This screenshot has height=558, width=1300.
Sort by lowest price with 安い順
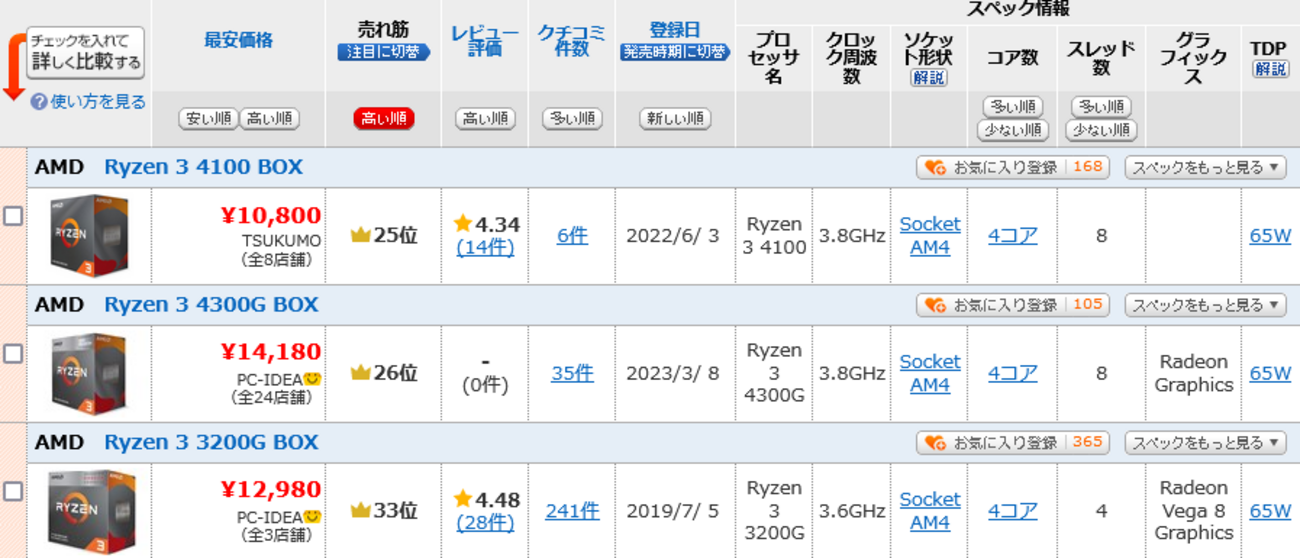(x=208, y=119)
